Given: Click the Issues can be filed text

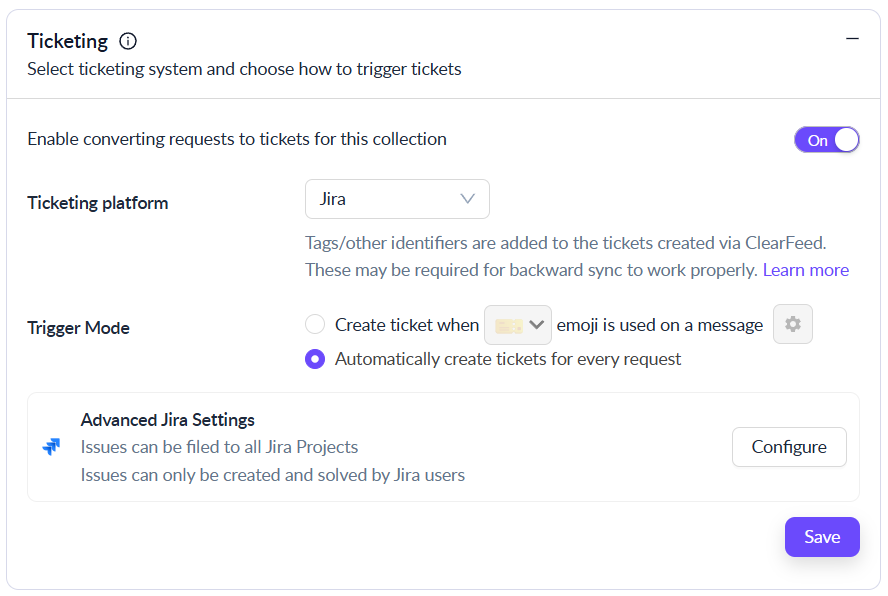Looking at the screenshot, I should tap(219, 447).
